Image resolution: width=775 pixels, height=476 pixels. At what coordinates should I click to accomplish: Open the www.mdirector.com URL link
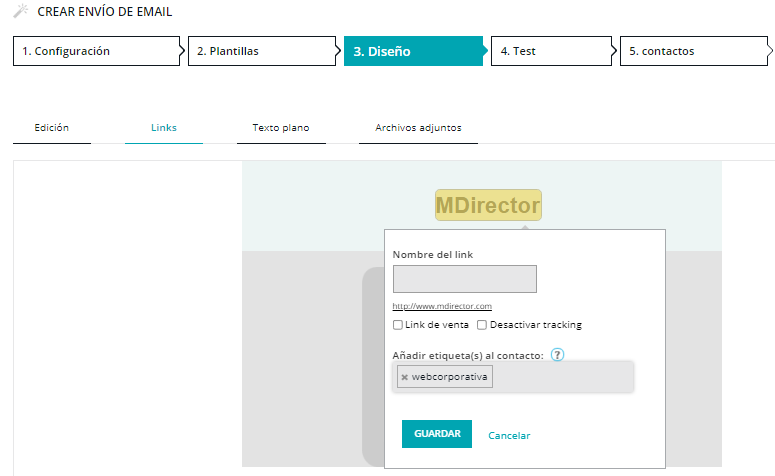click(x=442, y=306)
